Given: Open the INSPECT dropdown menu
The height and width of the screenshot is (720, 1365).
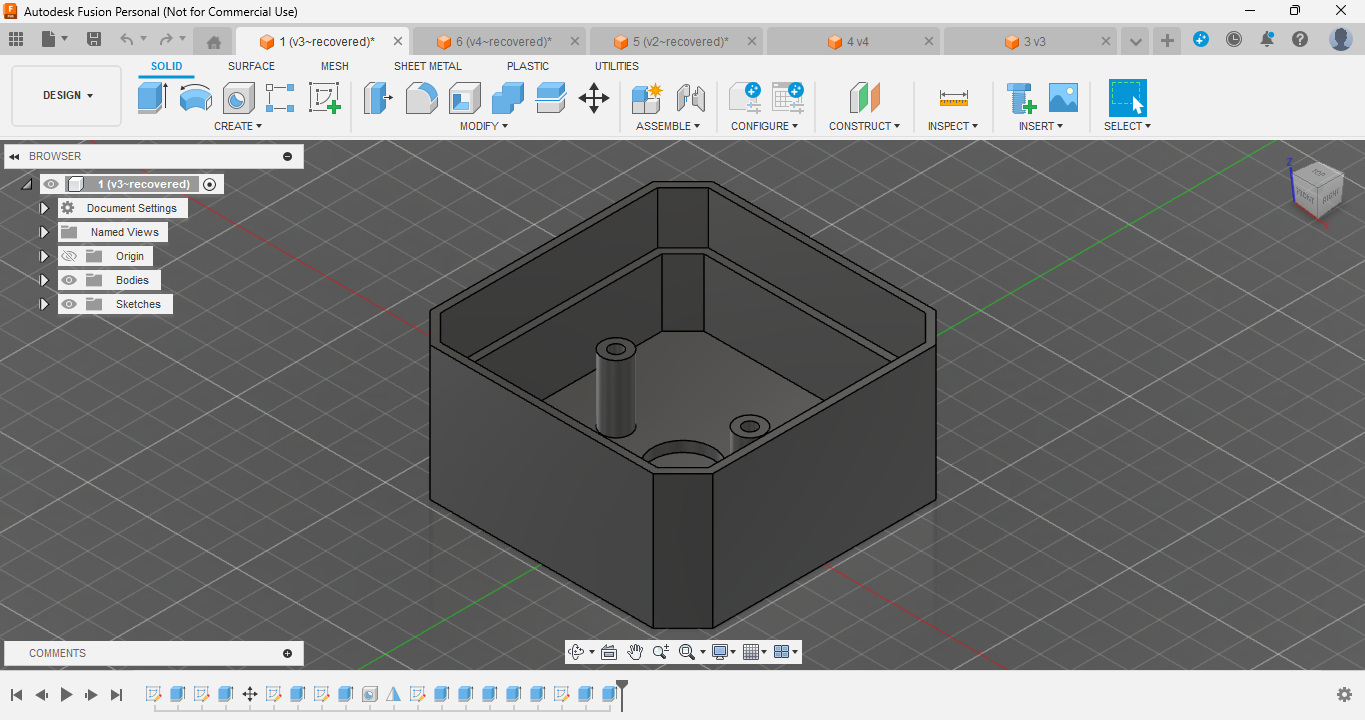Looking at the screenshot, I should pyautogui.click(x=953, y=126).
